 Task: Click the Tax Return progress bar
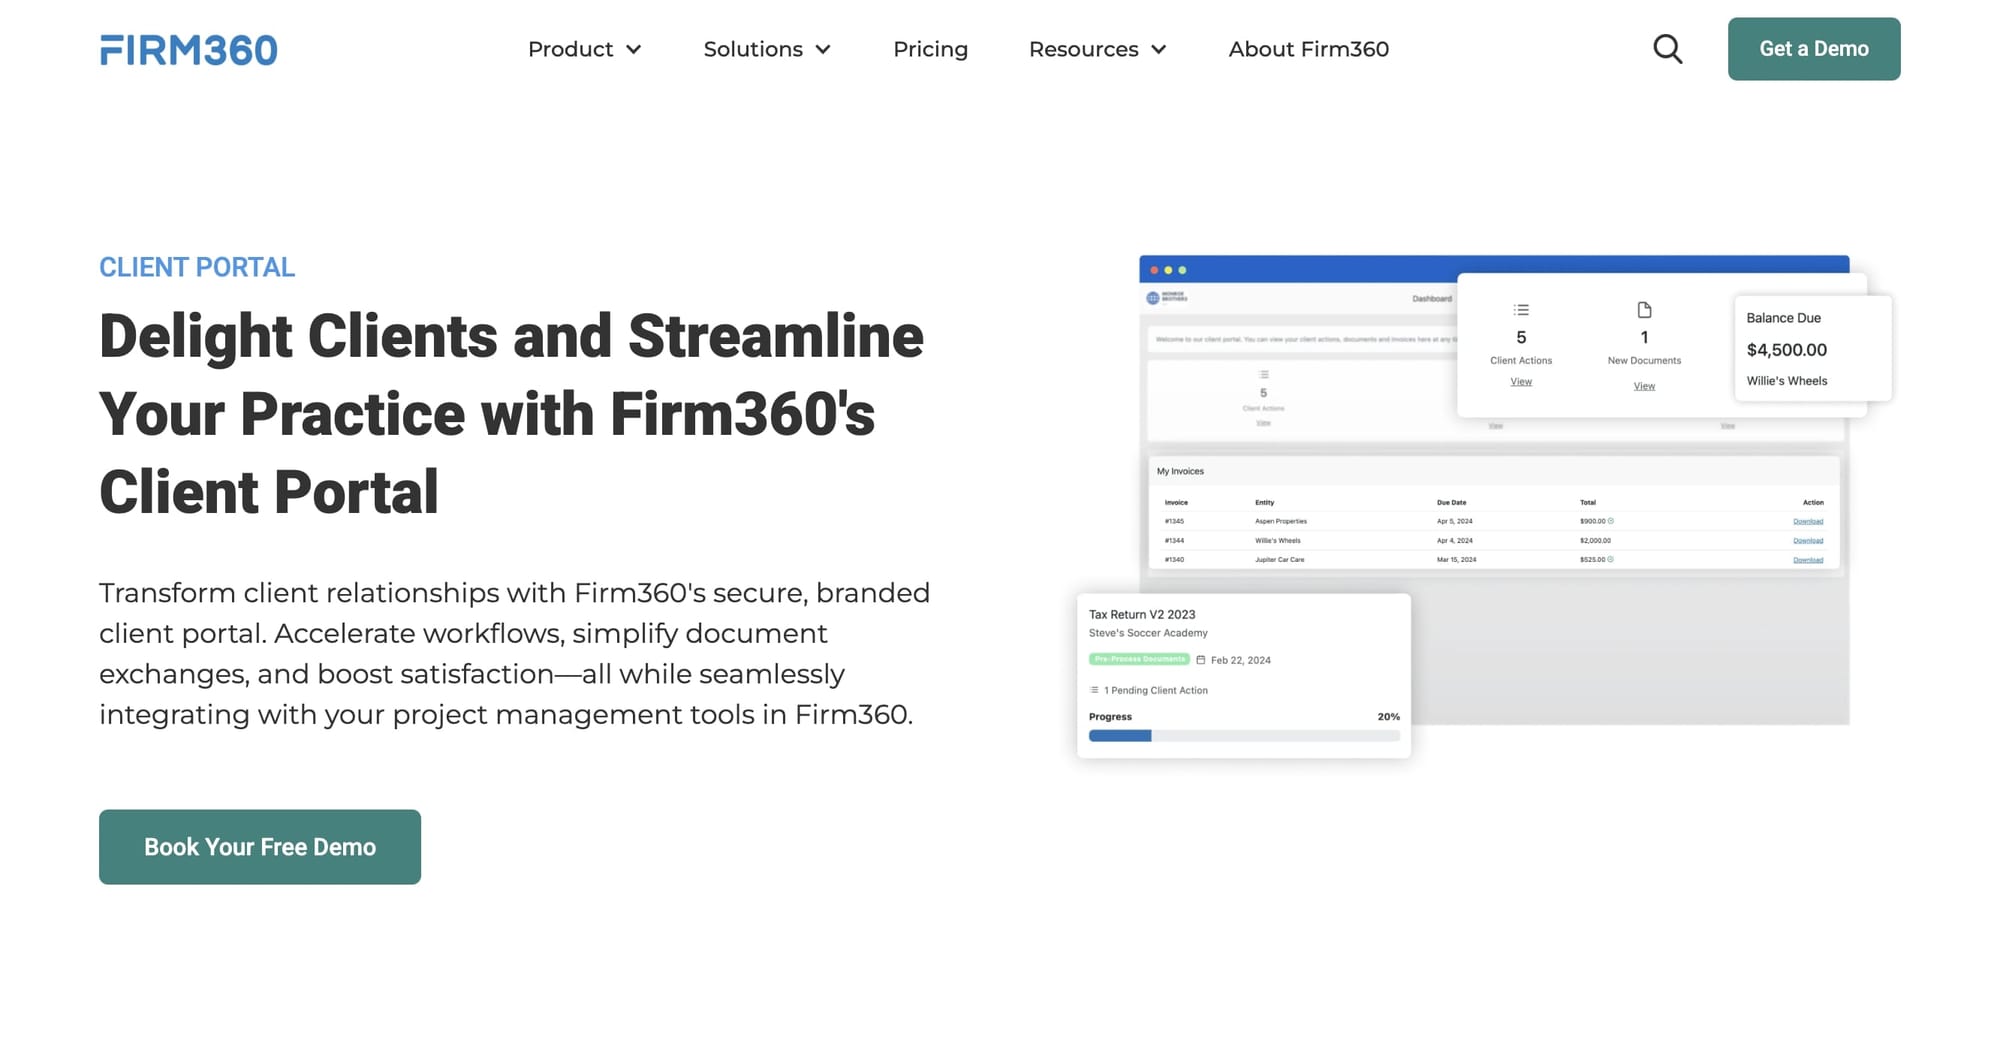pos(1244,736)
